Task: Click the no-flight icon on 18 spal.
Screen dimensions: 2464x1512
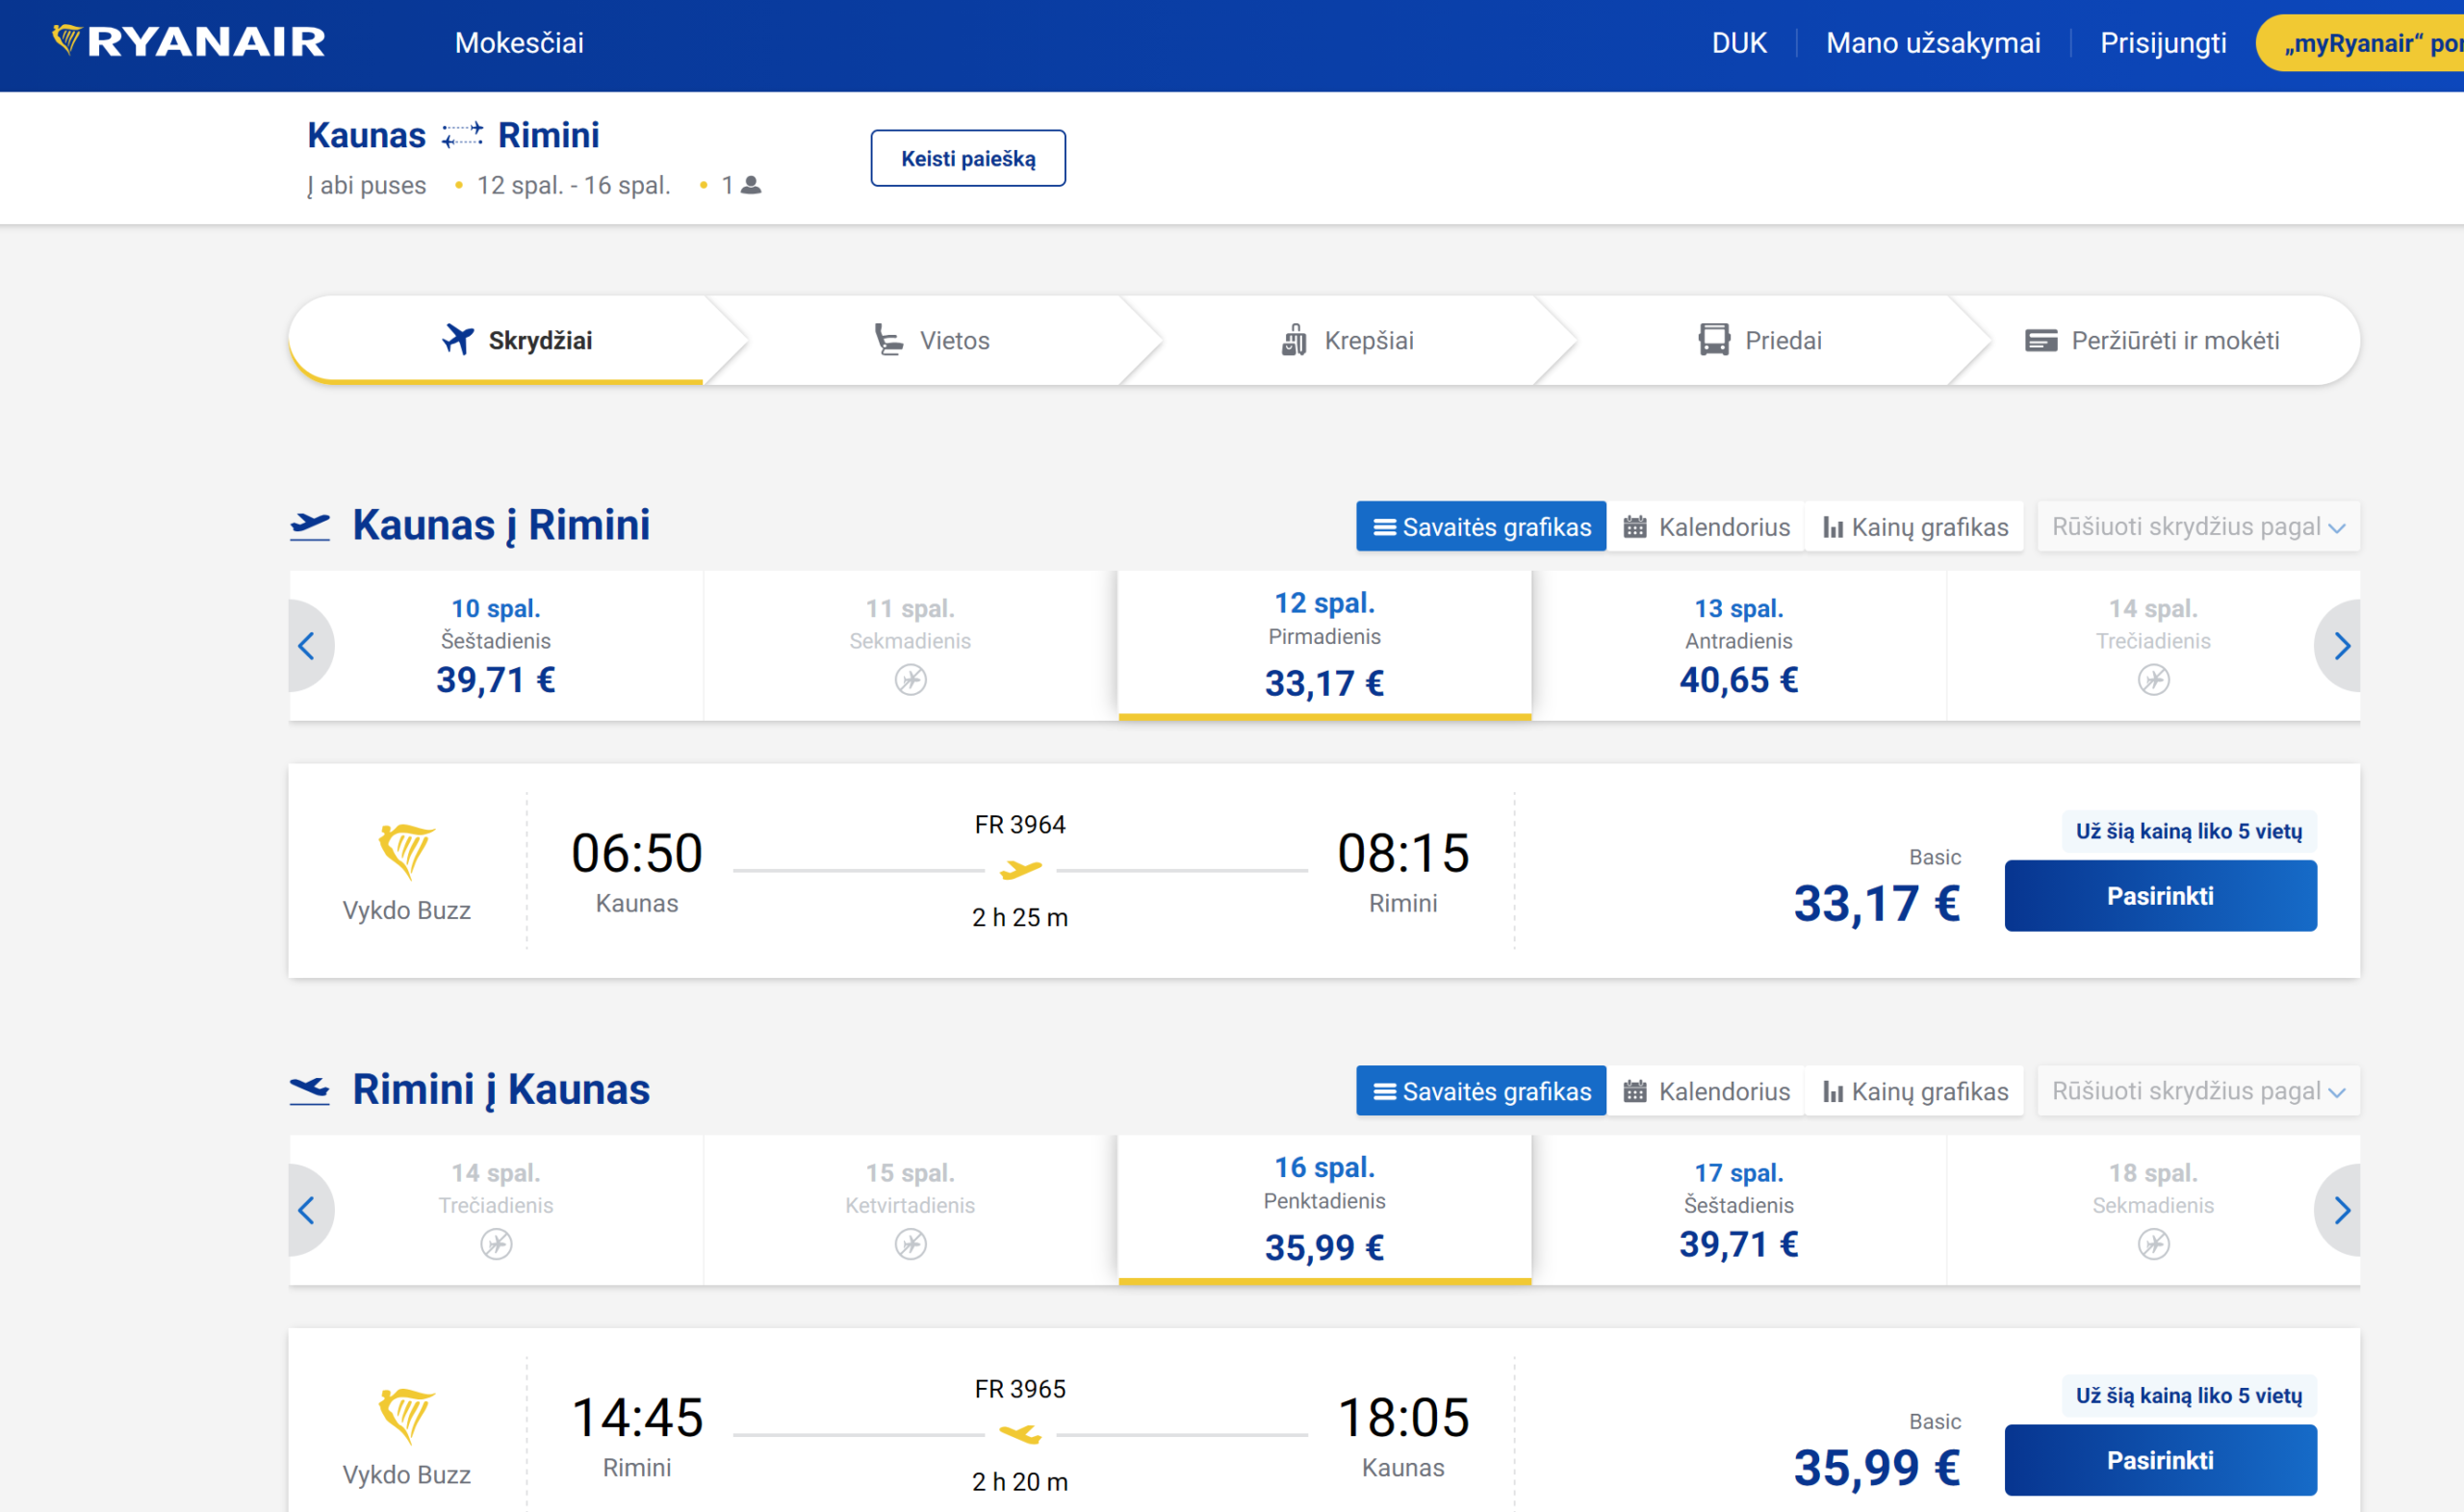Action: (2153, 1244)
